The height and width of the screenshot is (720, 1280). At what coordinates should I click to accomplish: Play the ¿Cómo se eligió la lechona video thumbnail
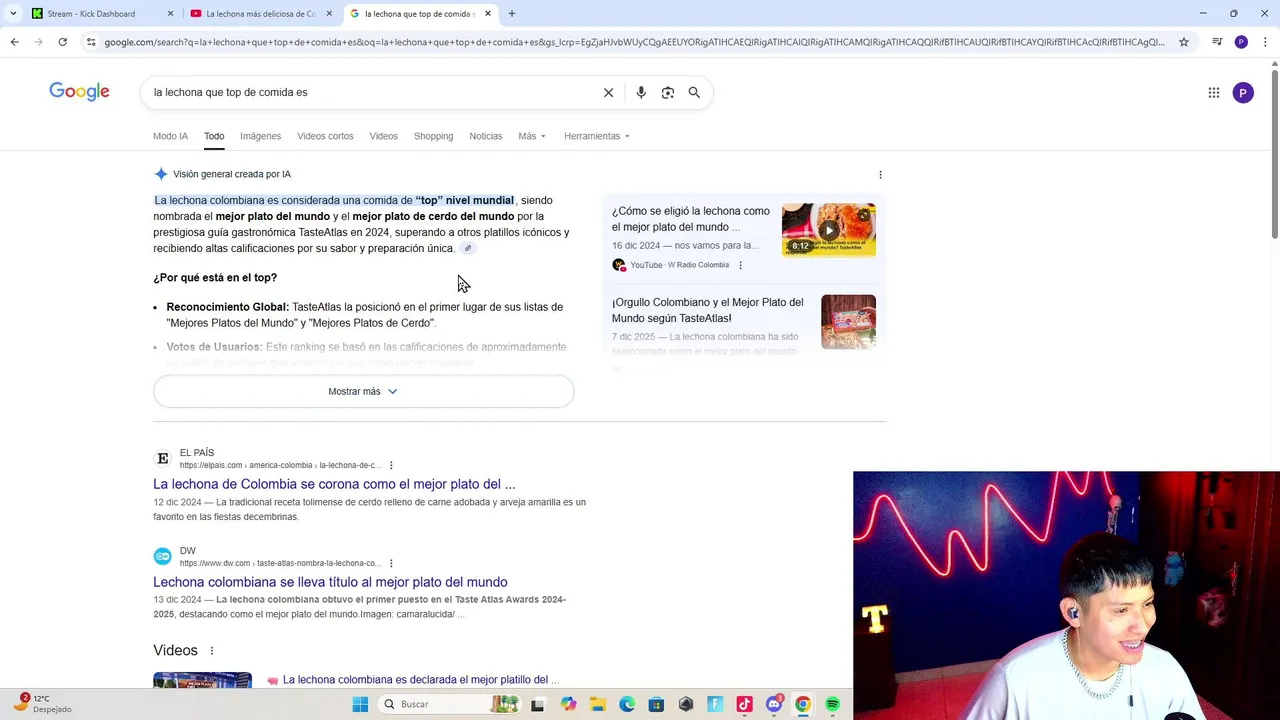(x=829, y=230)
